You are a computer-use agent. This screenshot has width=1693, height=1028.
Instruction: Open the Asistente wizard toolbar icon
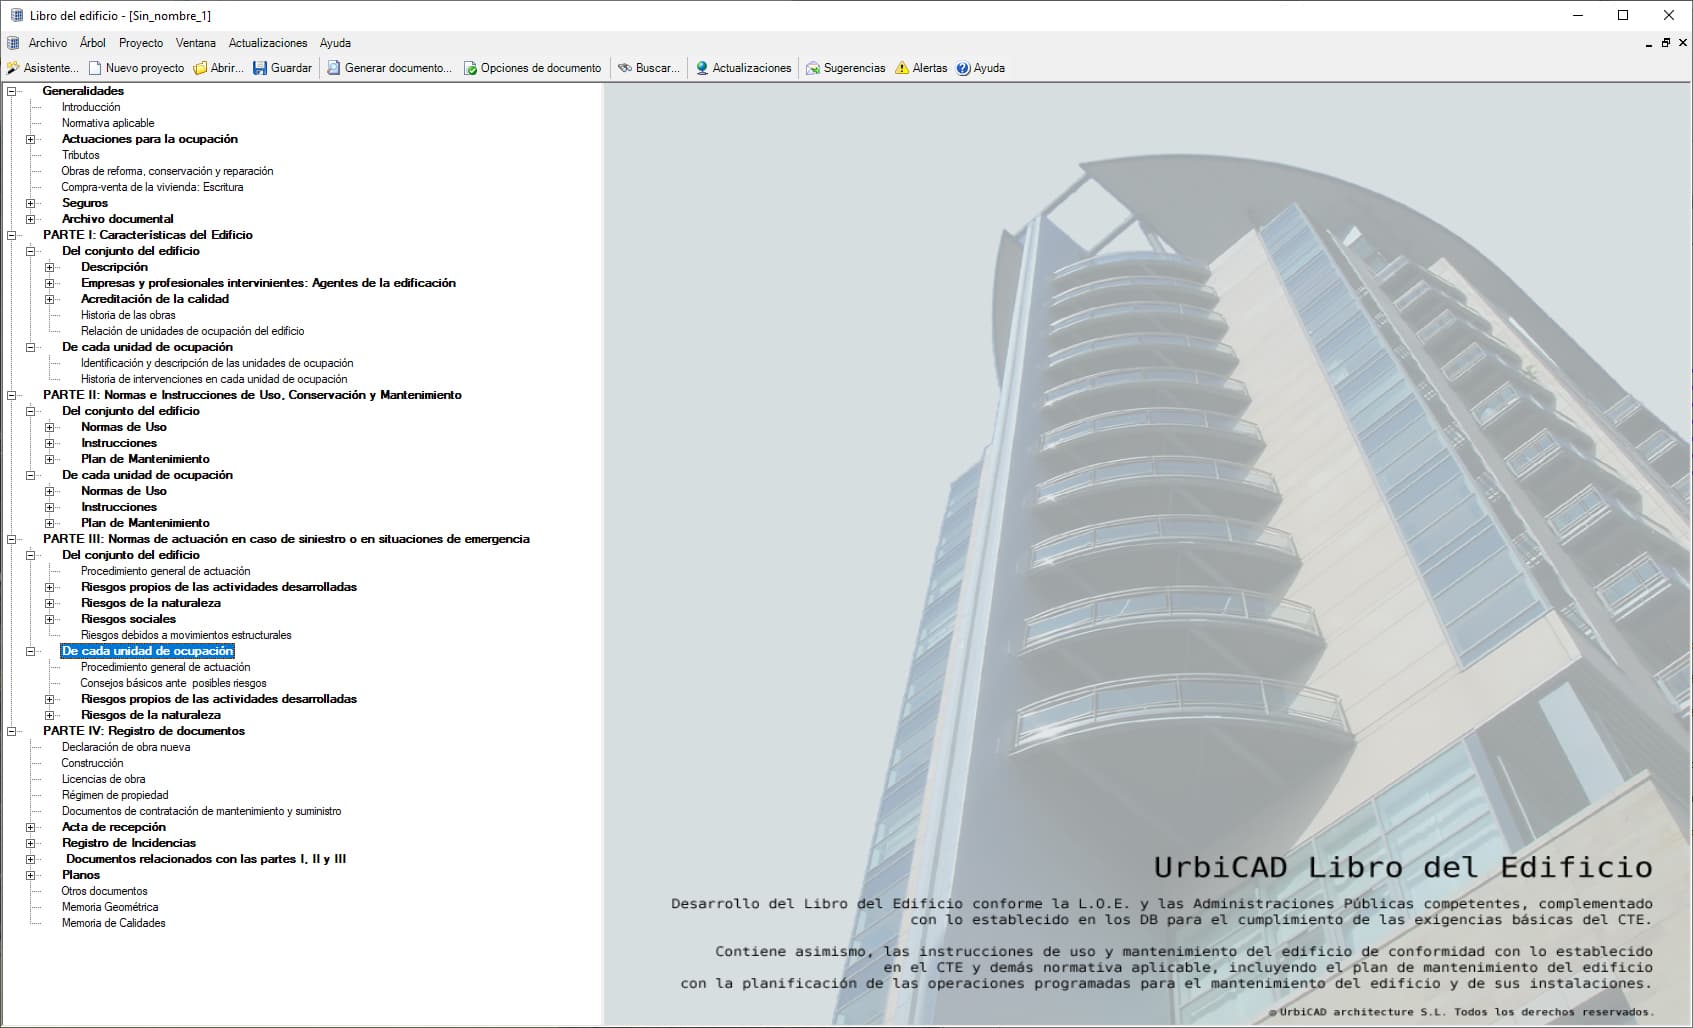tap(13, 68)
